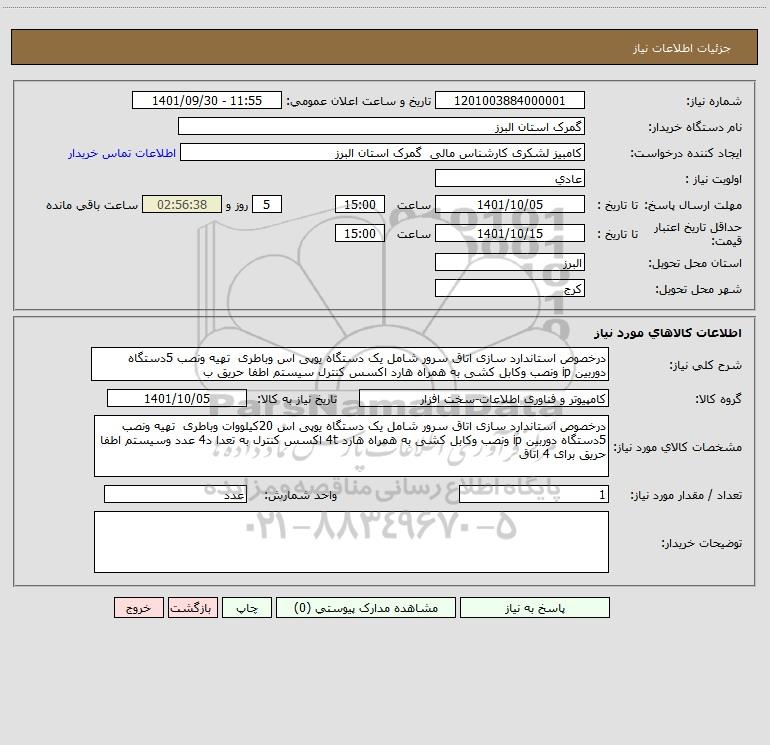Click the 'پاسخ به نیاز' button
Viewport: 770px width, 745px height.
pyautogui.click(x=535, y=608)
